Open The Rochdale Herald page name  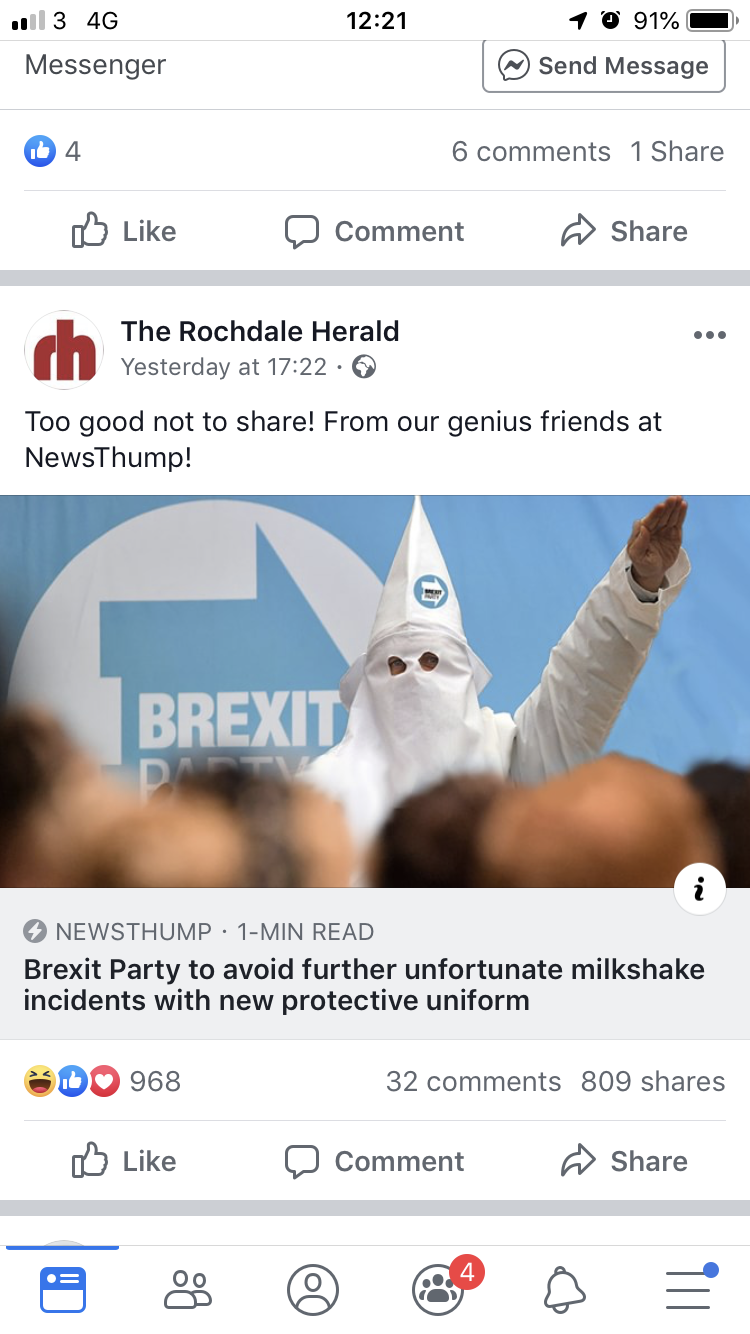click(x=260, y=331)
